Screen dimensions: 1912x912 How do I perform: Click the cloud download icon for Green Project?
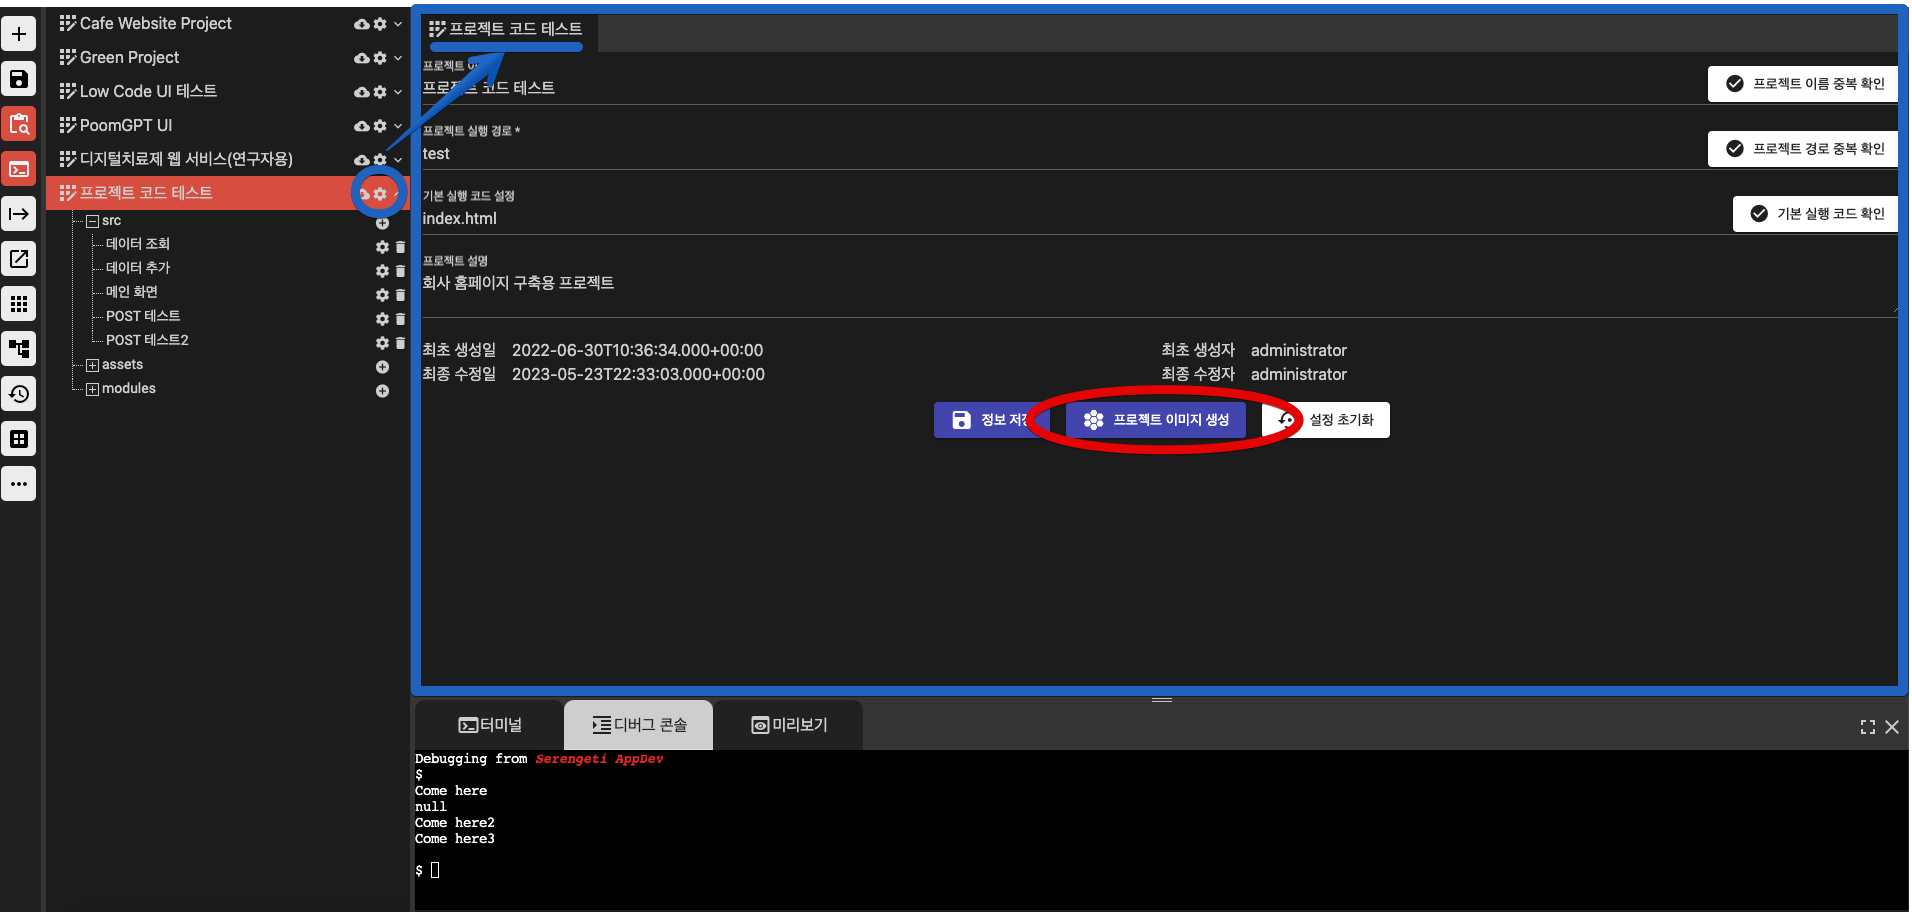coord(362,58)
